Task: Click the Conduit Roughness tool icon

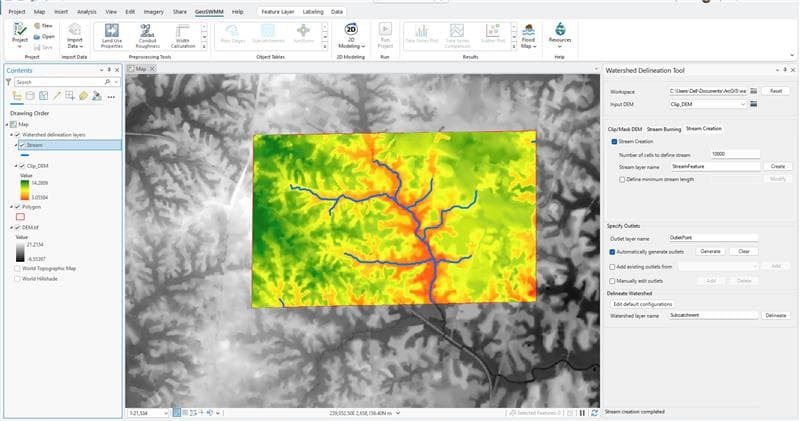Action: click(147, 36)
